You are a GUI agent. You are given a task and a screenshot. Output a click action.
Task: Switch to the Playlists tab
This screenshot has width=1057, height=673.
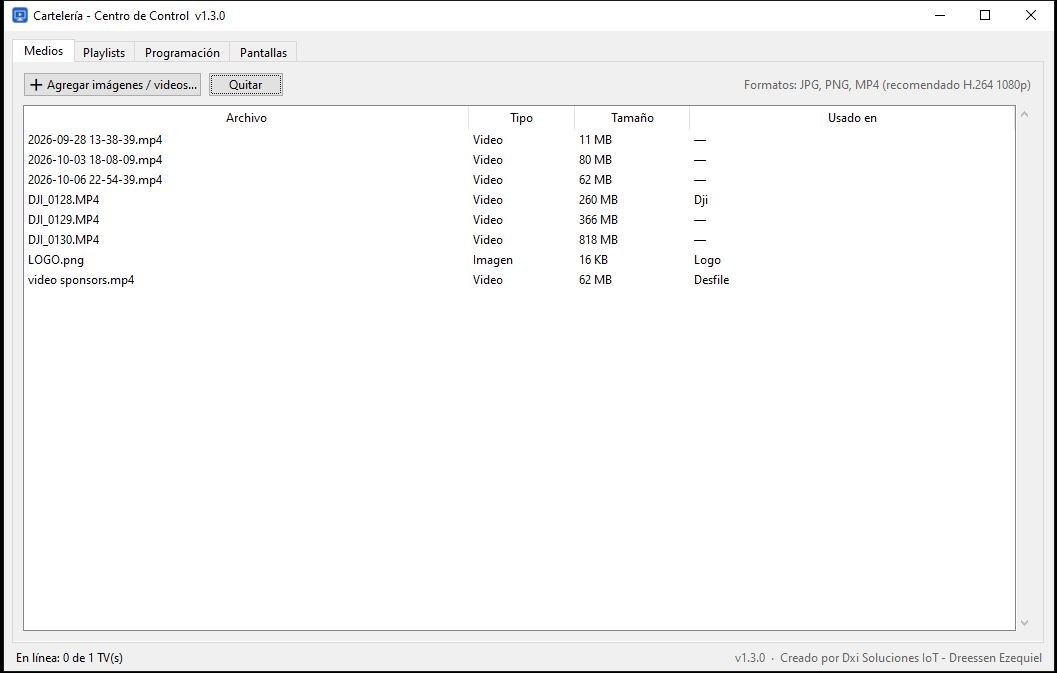[104, 52]
